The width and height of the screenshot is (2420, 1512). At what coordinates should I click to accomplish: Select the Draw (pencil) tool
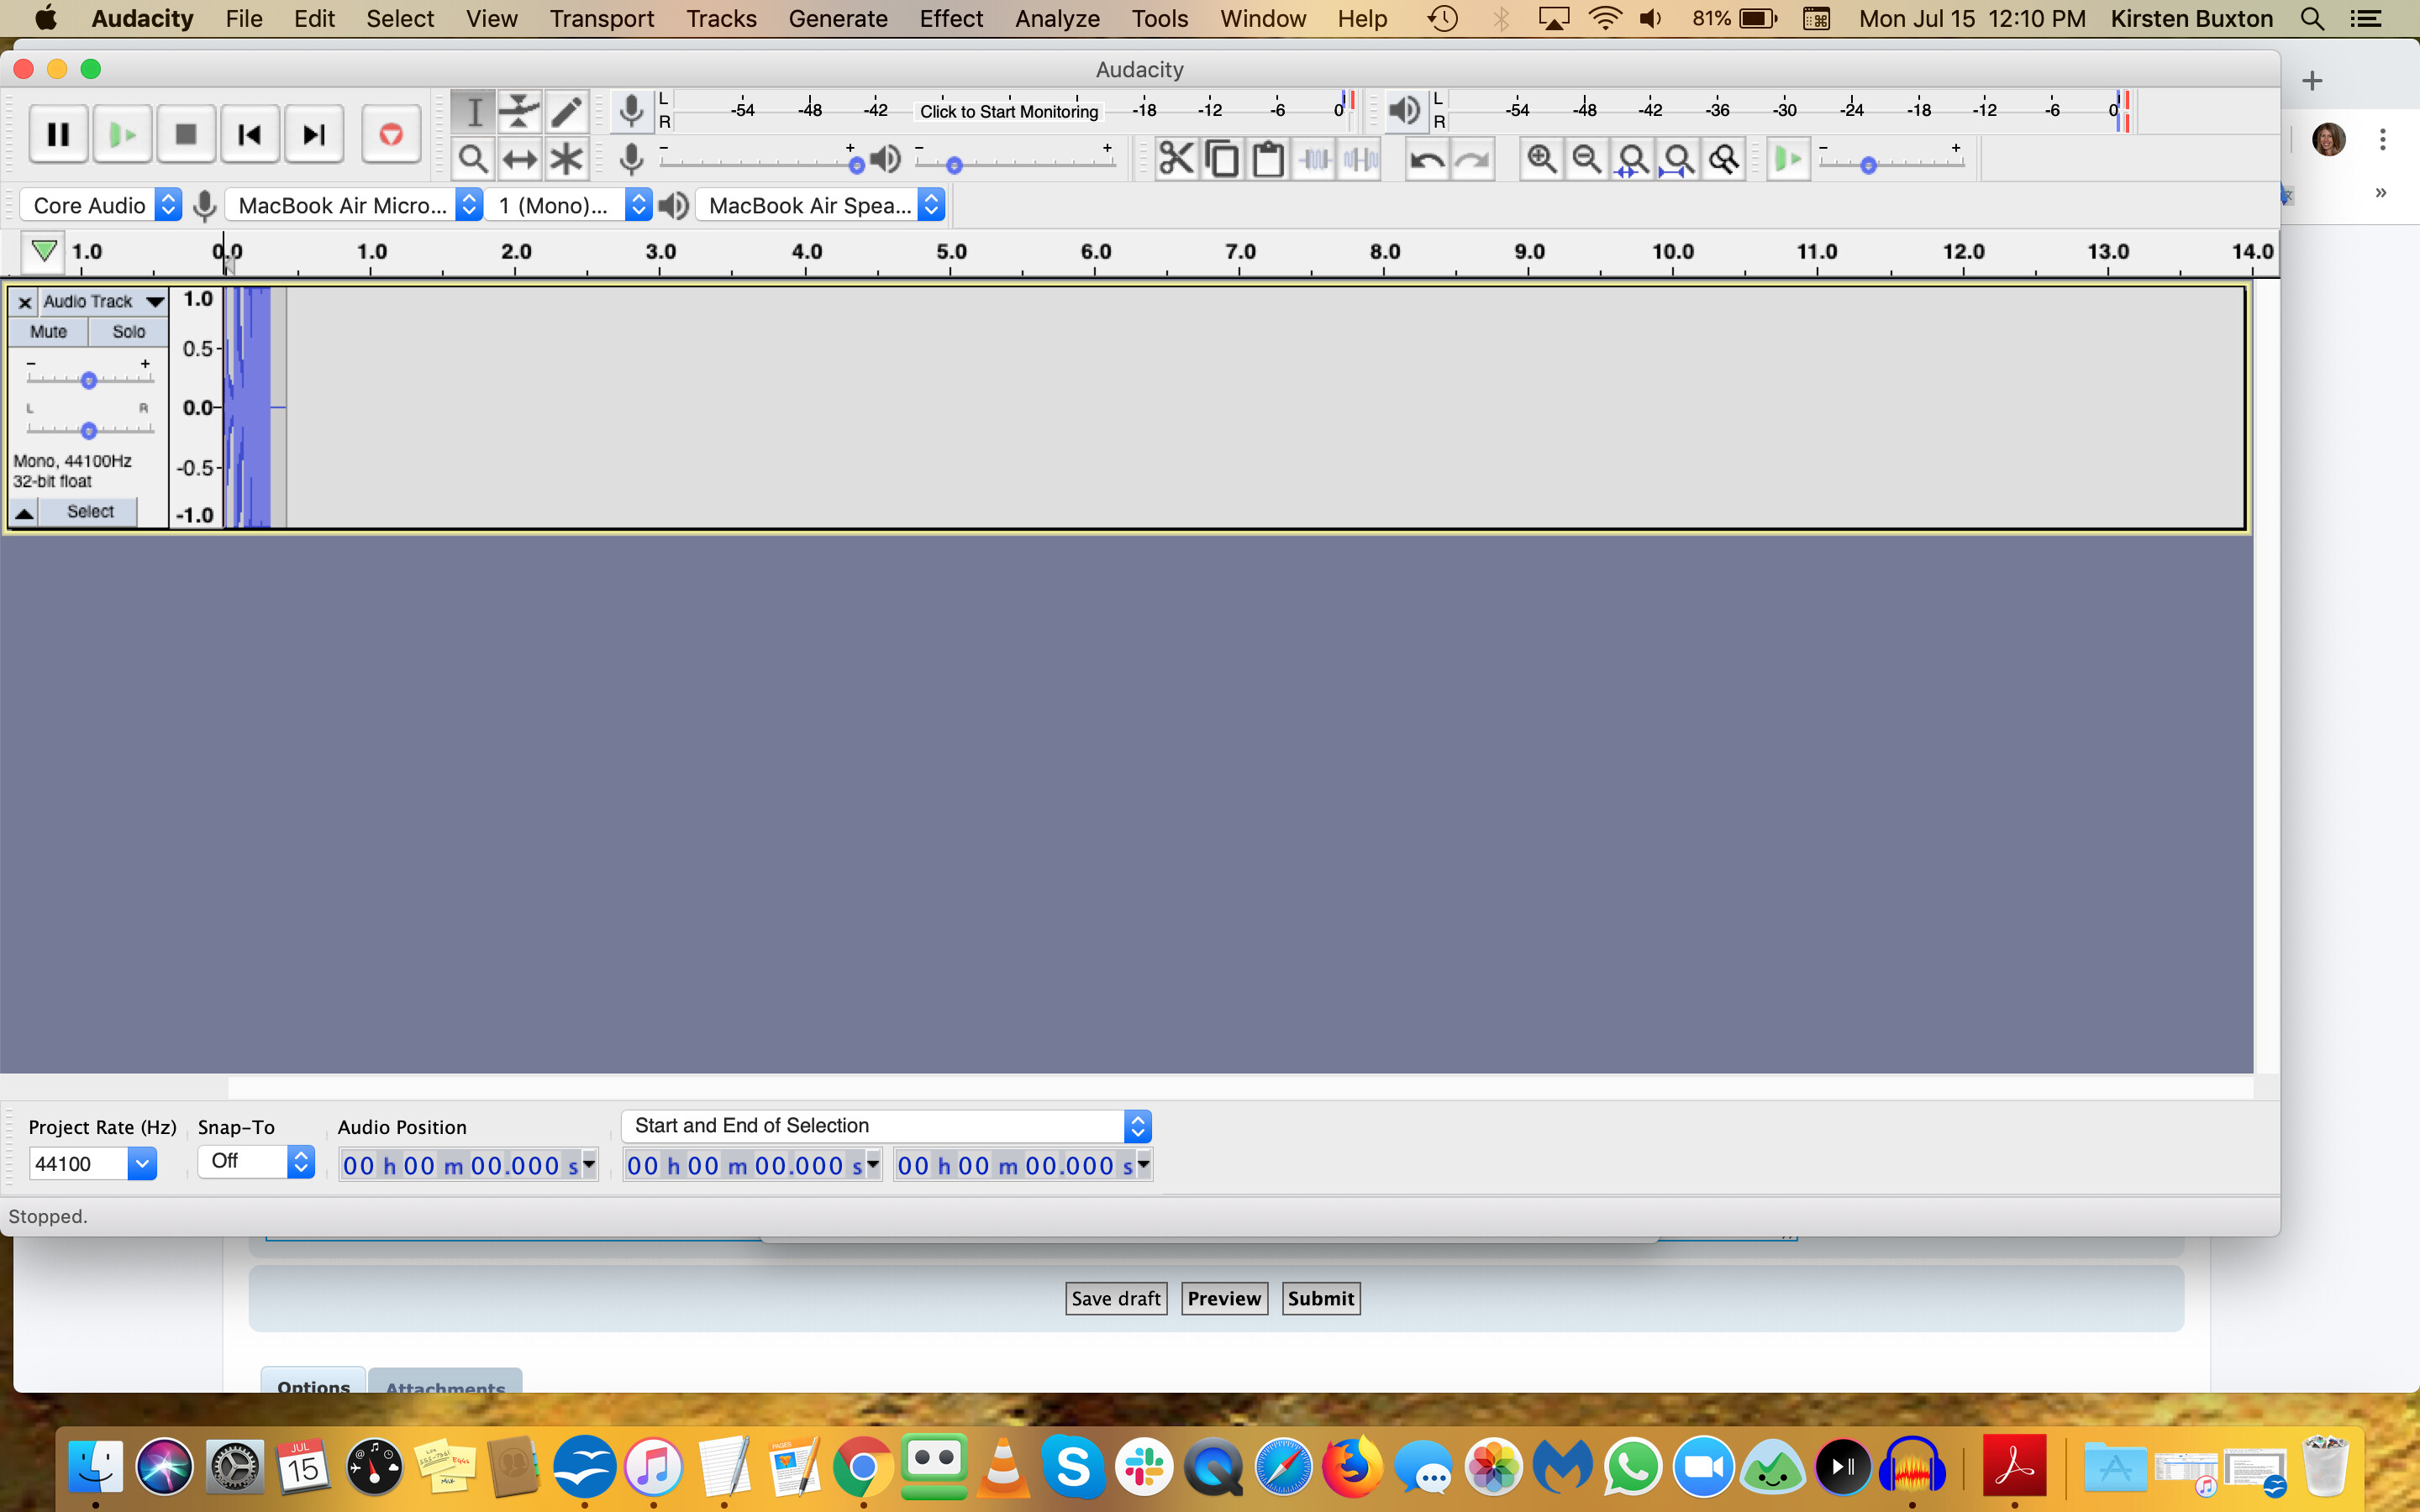tap(566, 111)
